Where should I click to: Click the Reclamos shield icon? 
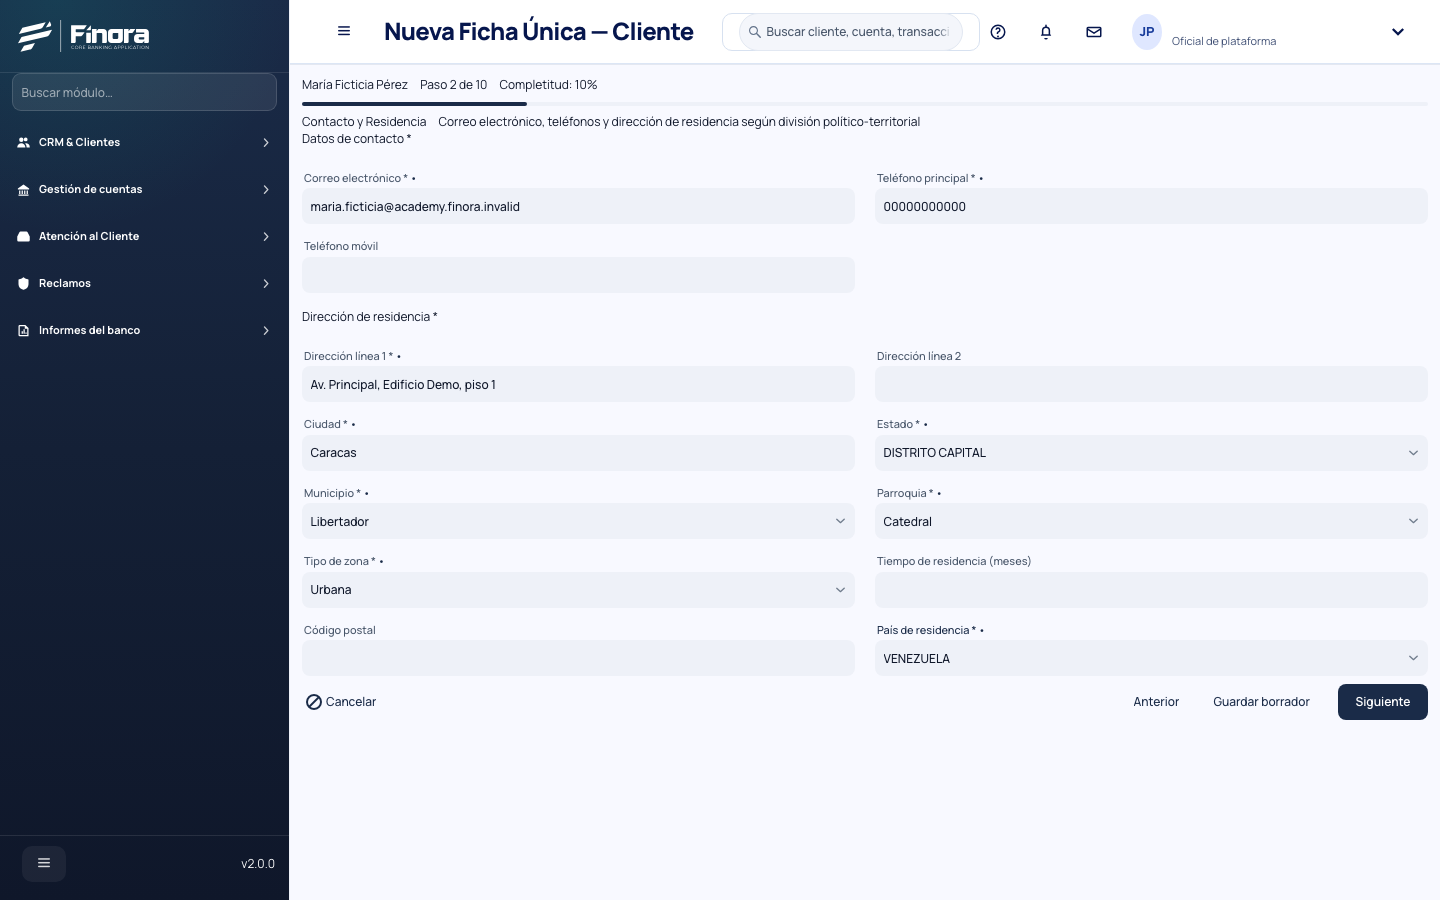pos(24,284)
